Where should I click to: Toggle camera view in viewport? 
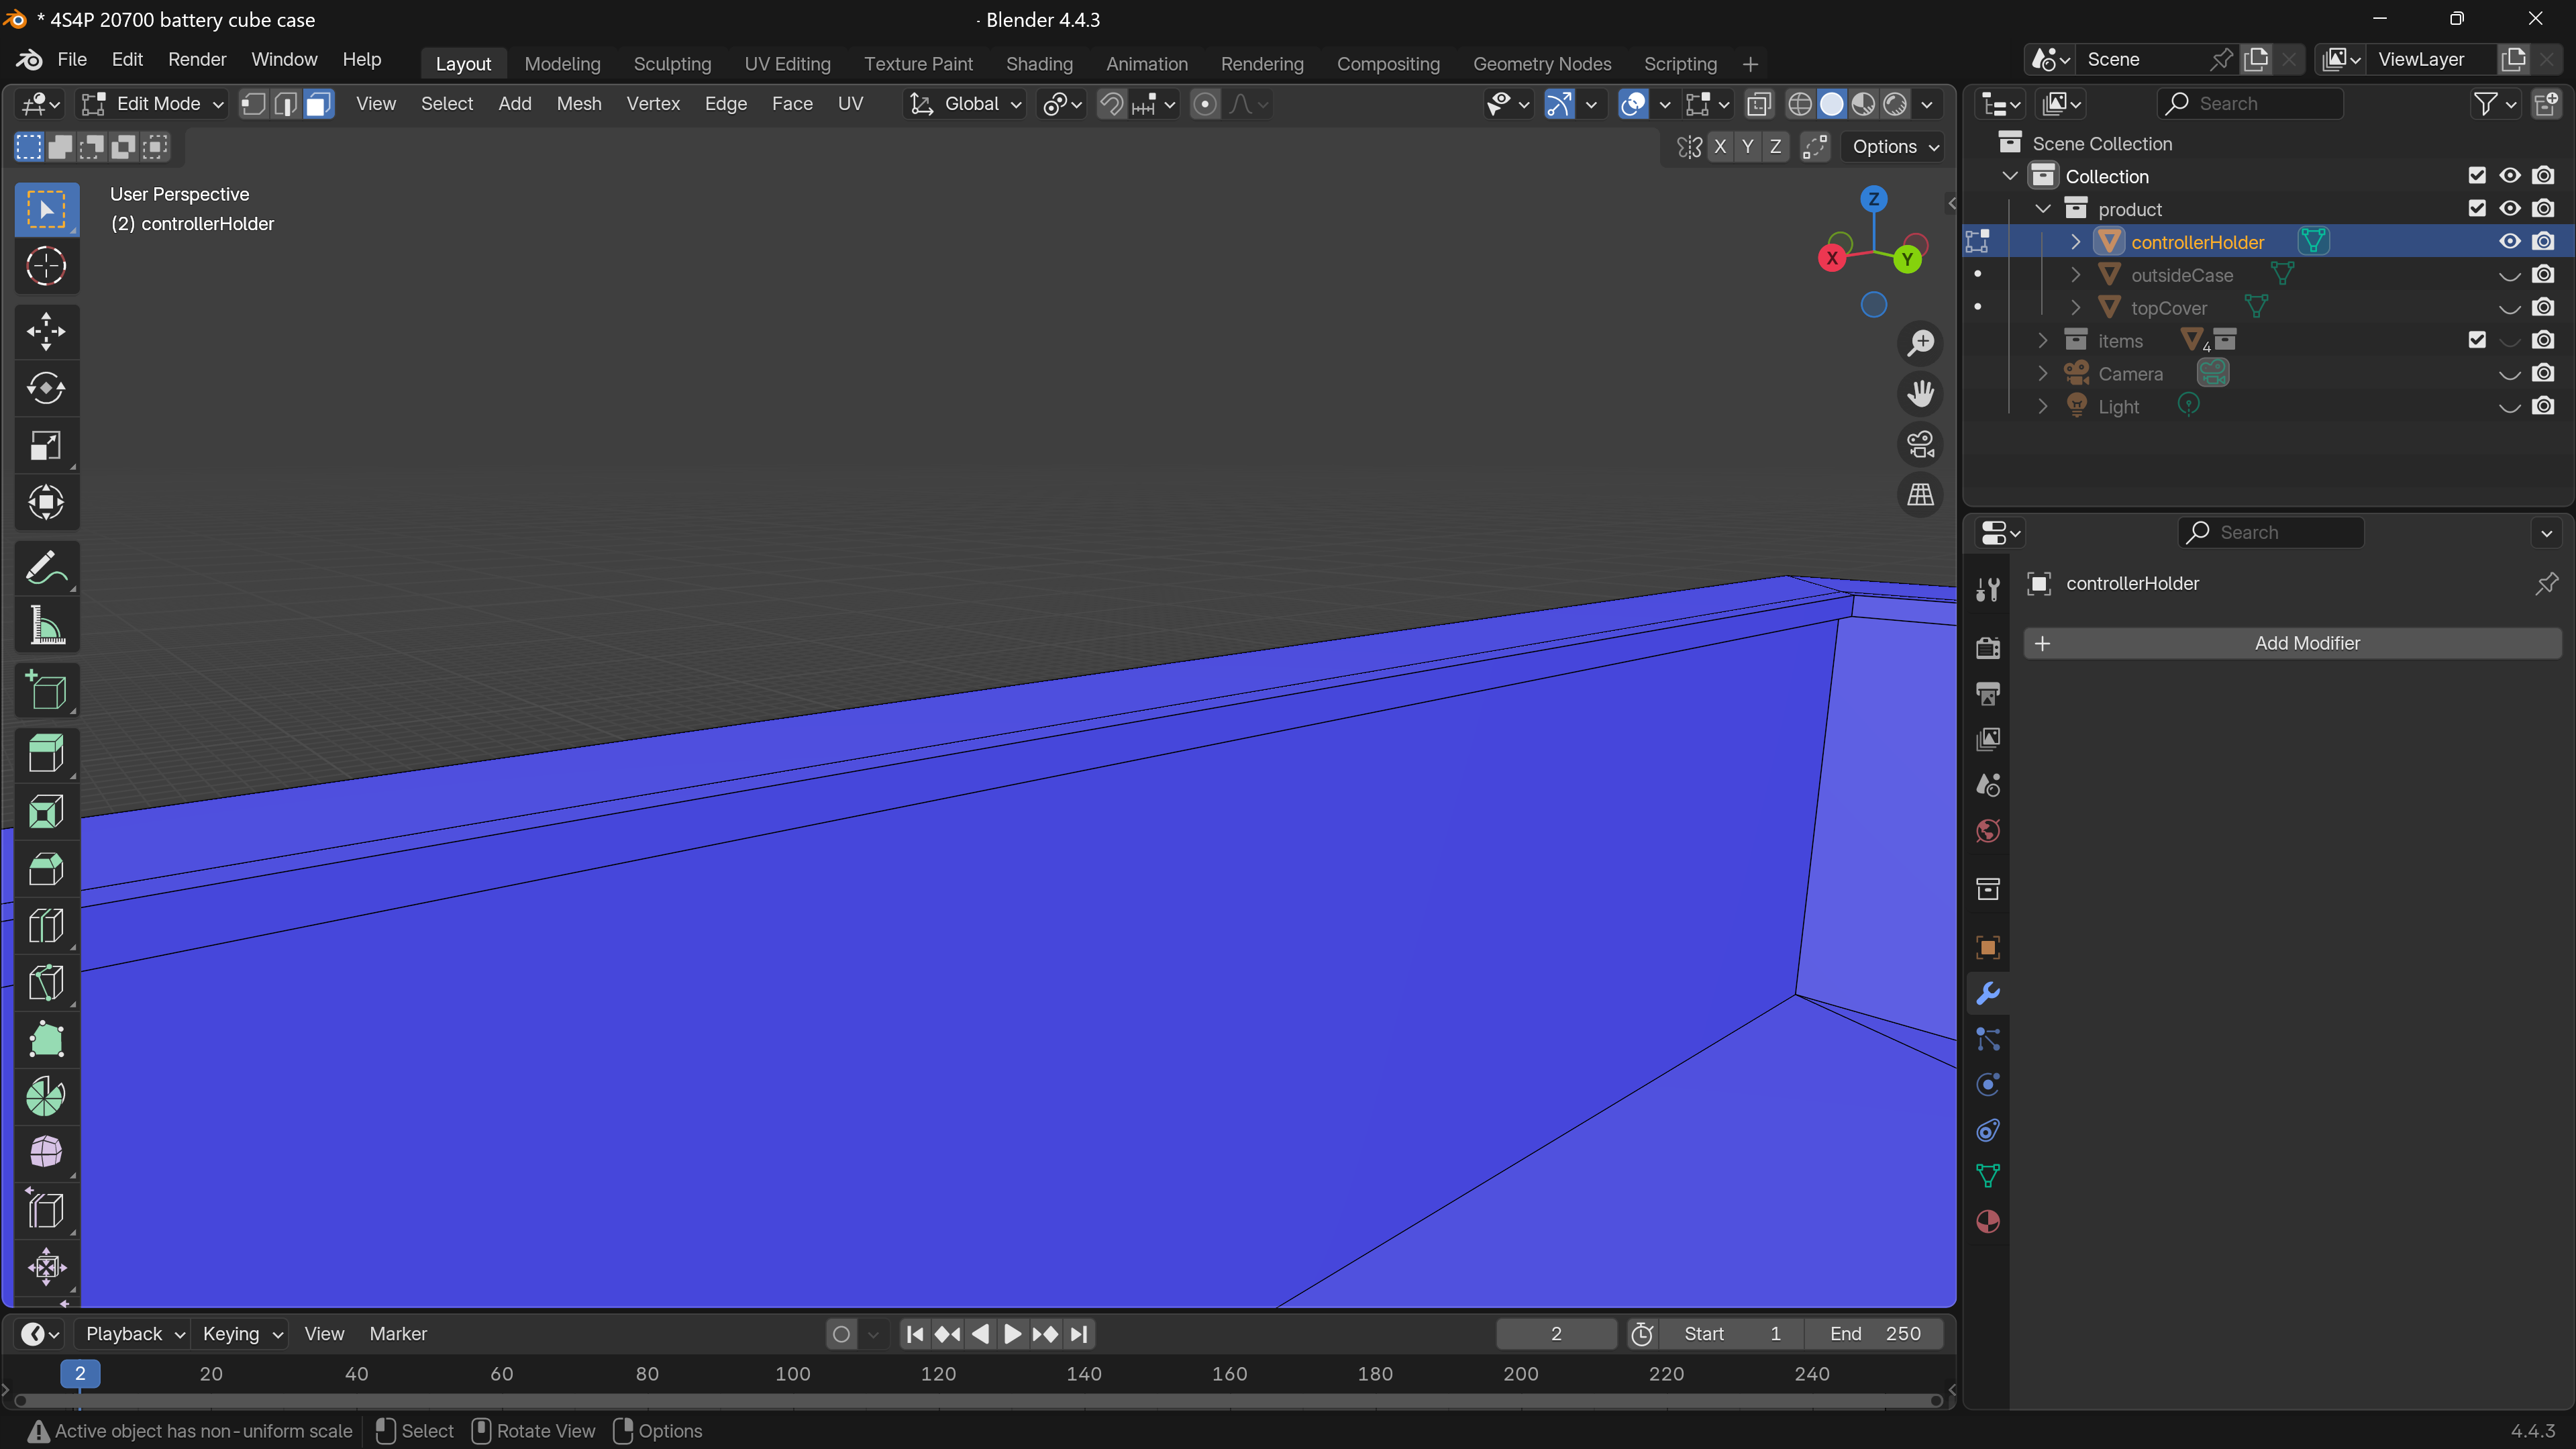click(x=1920, y=444)
